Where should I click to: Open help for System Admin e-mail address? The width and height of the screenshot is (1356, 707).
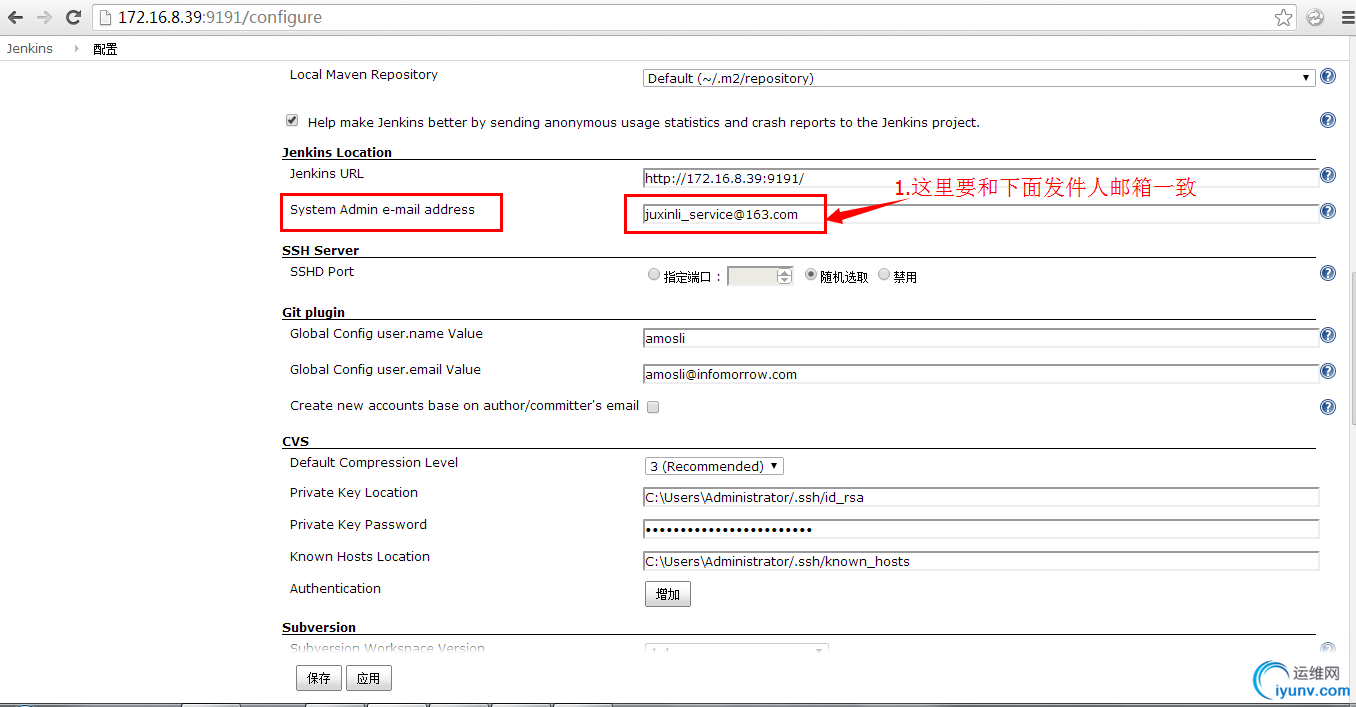tap(1328, 211)
